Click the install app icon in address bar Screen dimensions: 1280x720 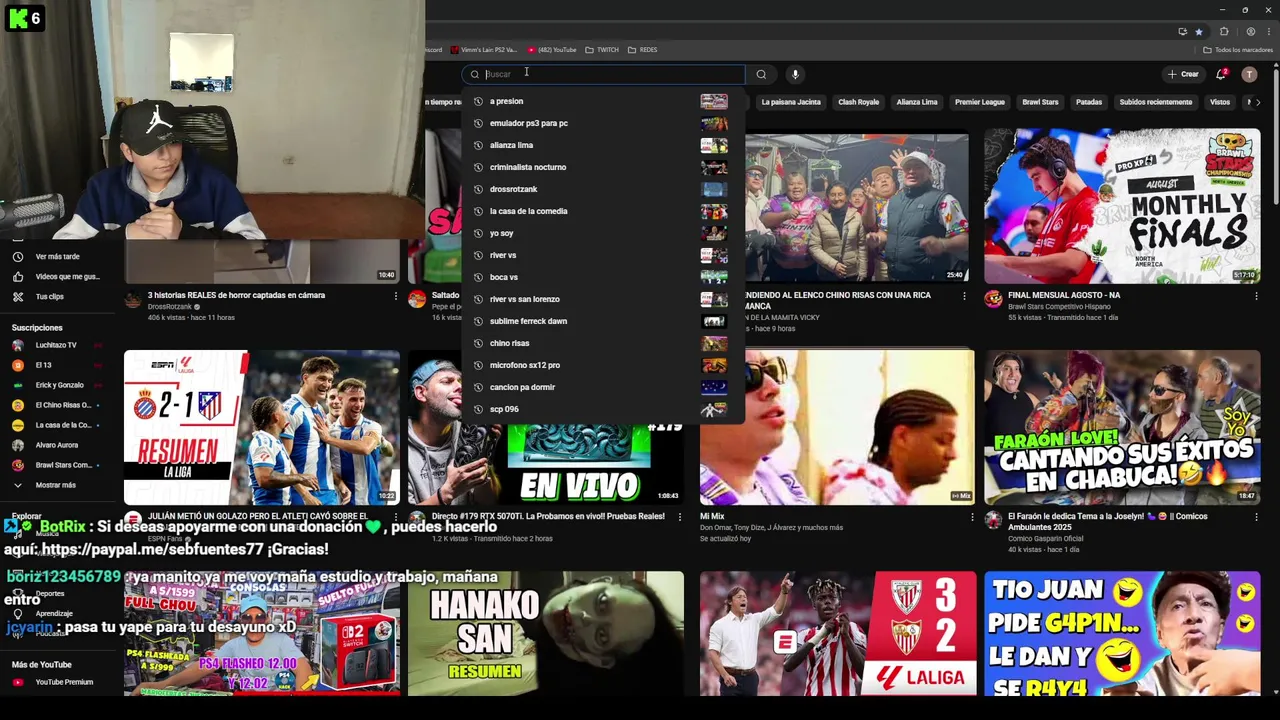(x=1183, y=31)
